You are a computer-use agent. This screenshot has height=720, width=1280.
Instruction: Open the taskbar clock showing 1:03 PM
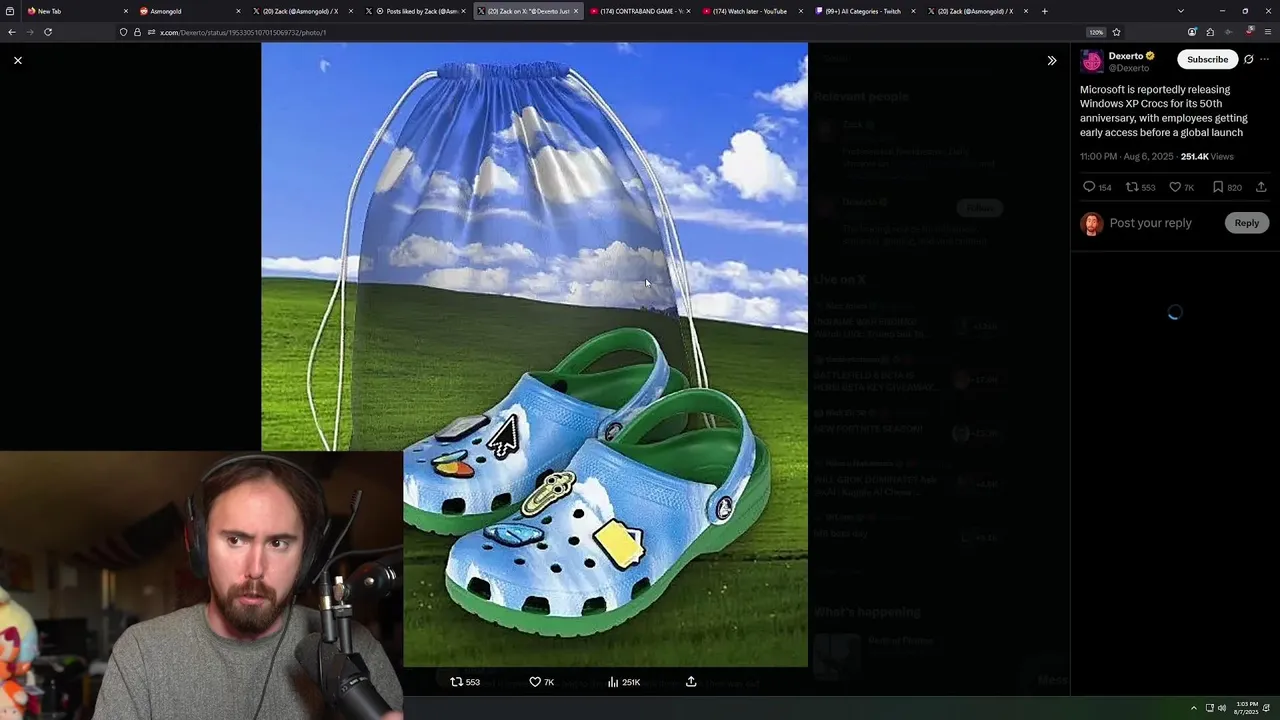[x=1245, y=708]
